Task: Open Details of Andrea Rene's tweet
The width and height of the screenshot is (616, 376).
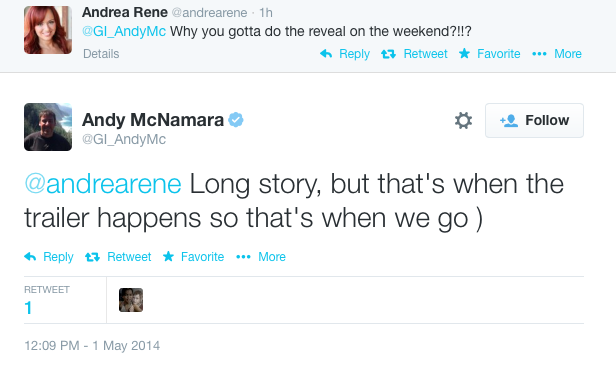Action: click(101, 54)
